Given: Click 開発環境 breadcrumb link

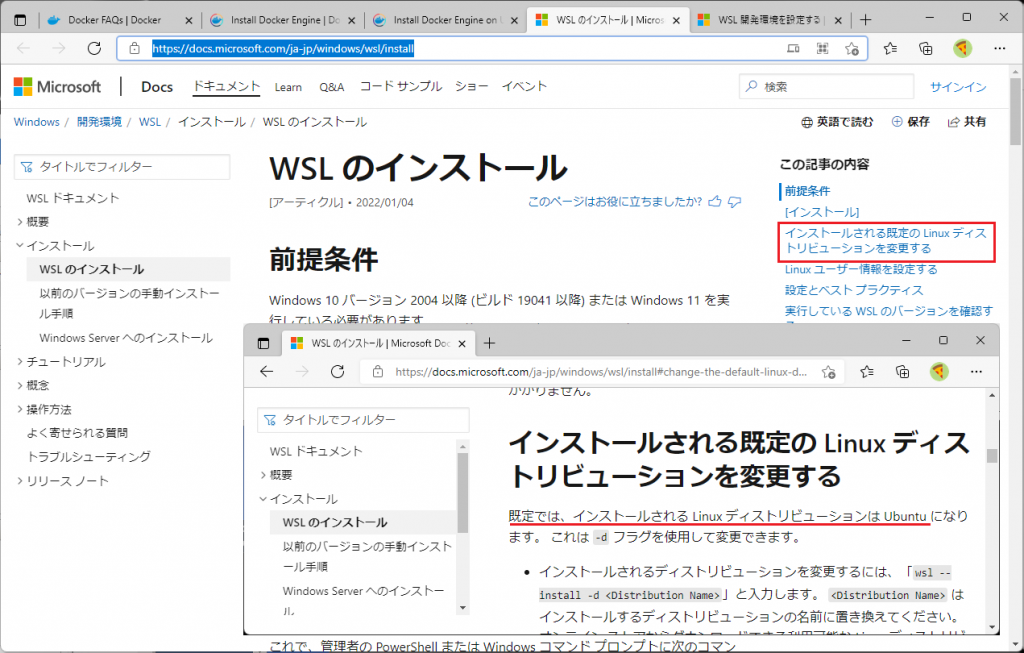Looking at the screenshot, I should coord(99,122).
